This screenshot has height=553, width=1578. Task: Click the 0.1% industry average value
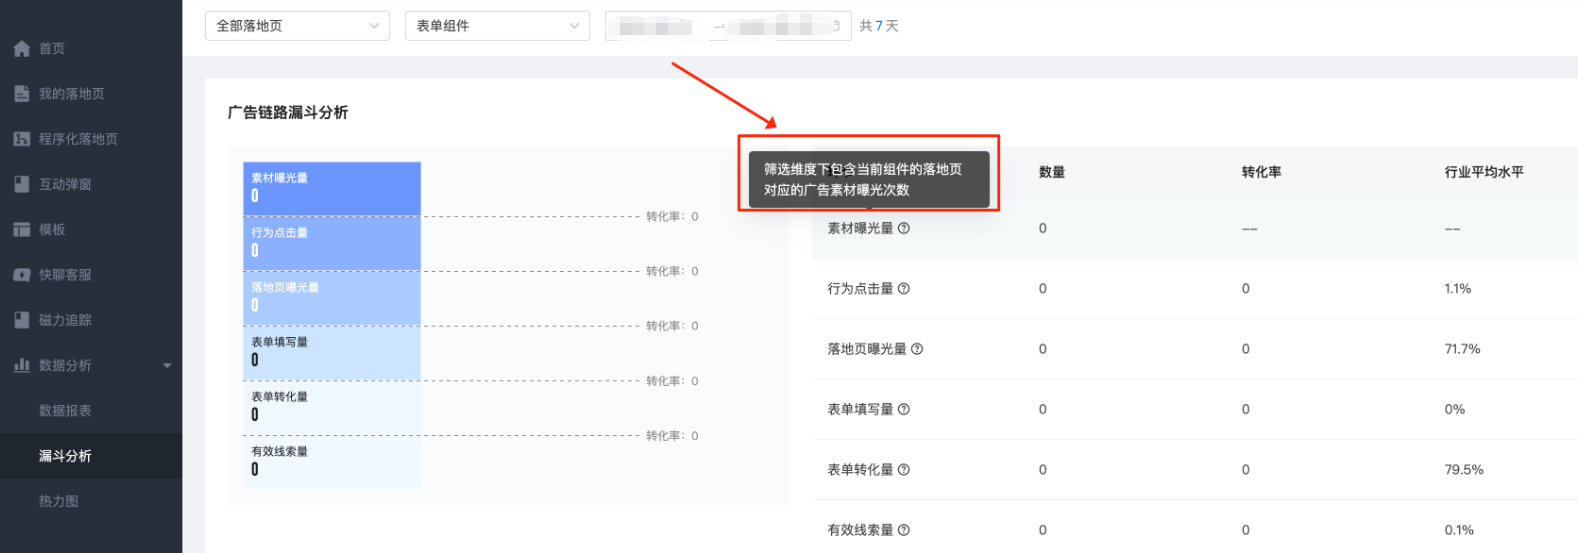pyautogui.click(x=1459, y=530)
